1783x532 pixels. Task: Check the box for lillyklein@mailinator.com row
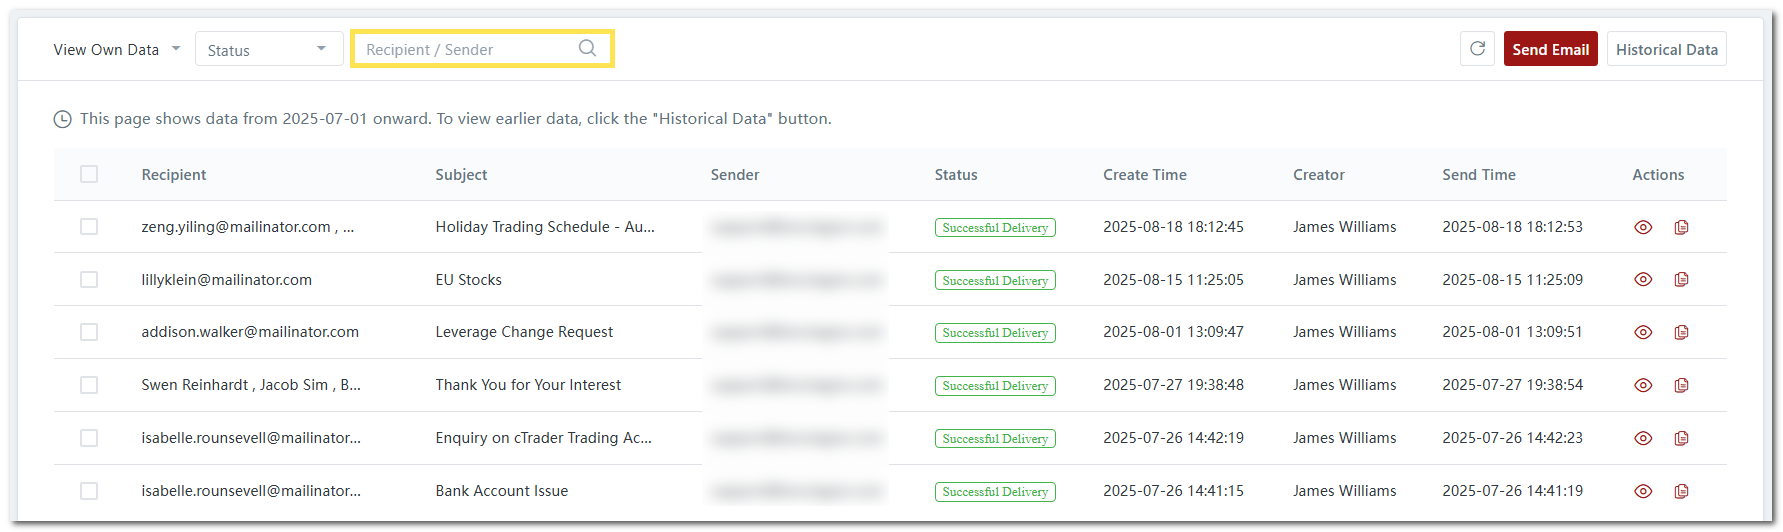tap(89, 280)
